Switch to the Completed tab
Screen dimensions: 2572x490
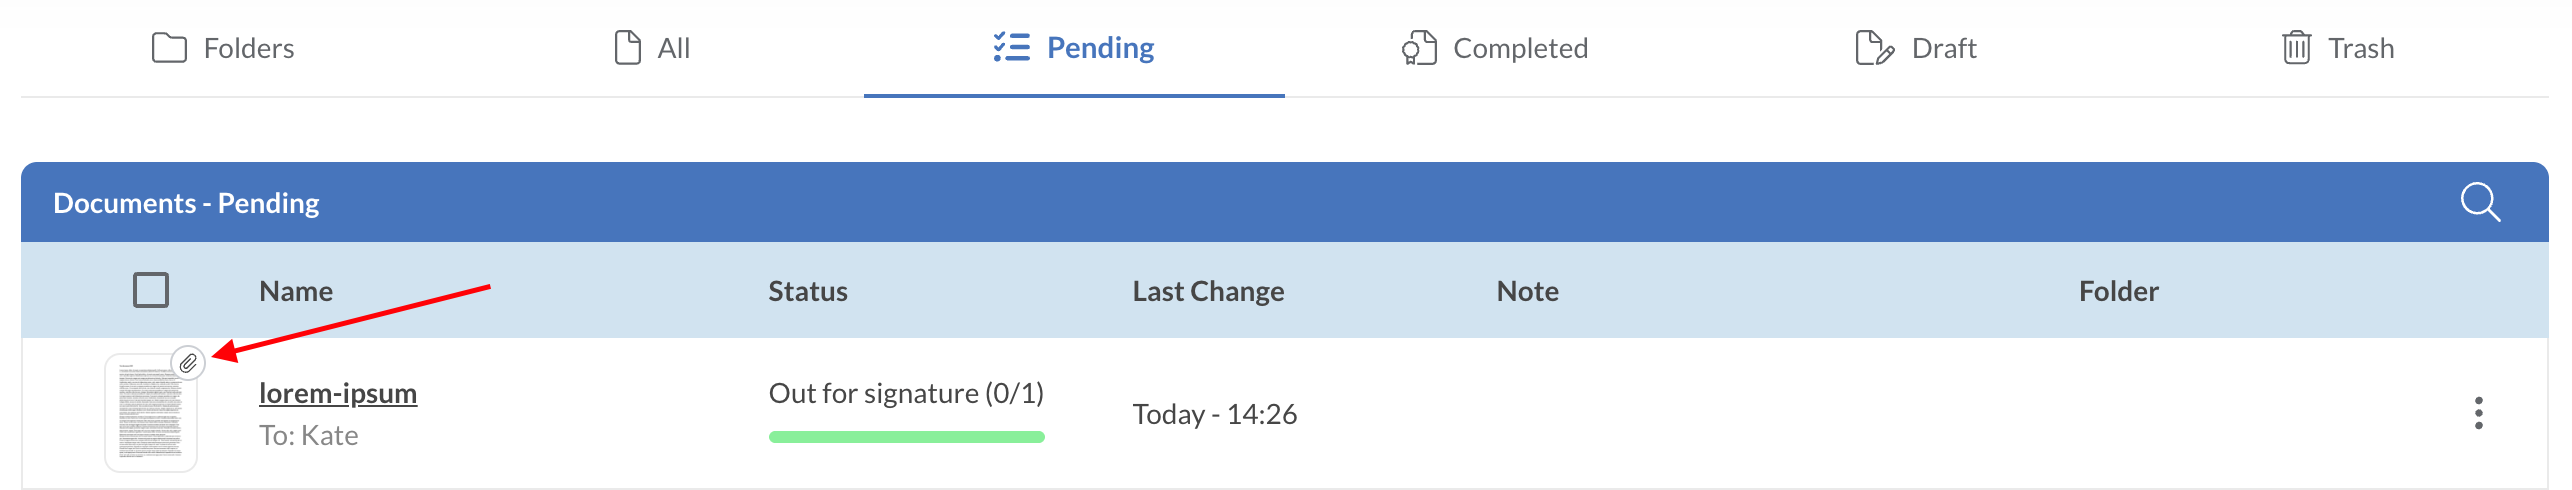click(x=1519, y=48)
